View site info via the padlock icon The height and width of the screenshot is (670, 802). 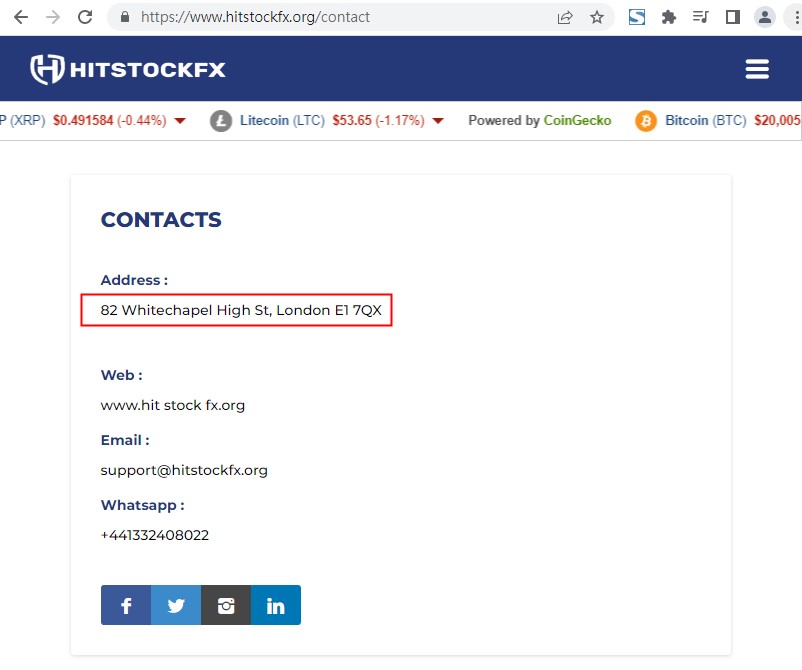pyautogui.click(x=125, y=17)
